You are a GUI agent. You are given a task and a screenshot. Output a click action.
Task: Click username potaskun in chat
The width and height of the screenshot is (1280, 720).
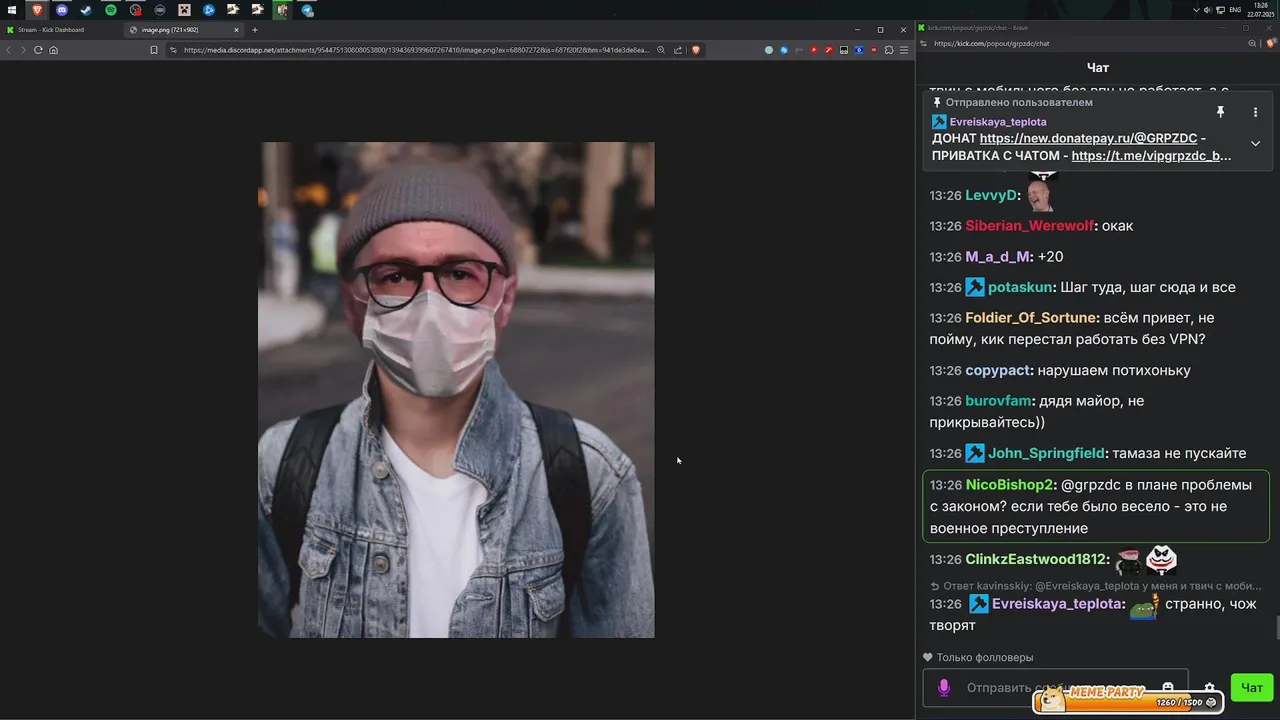point(1020,287)
